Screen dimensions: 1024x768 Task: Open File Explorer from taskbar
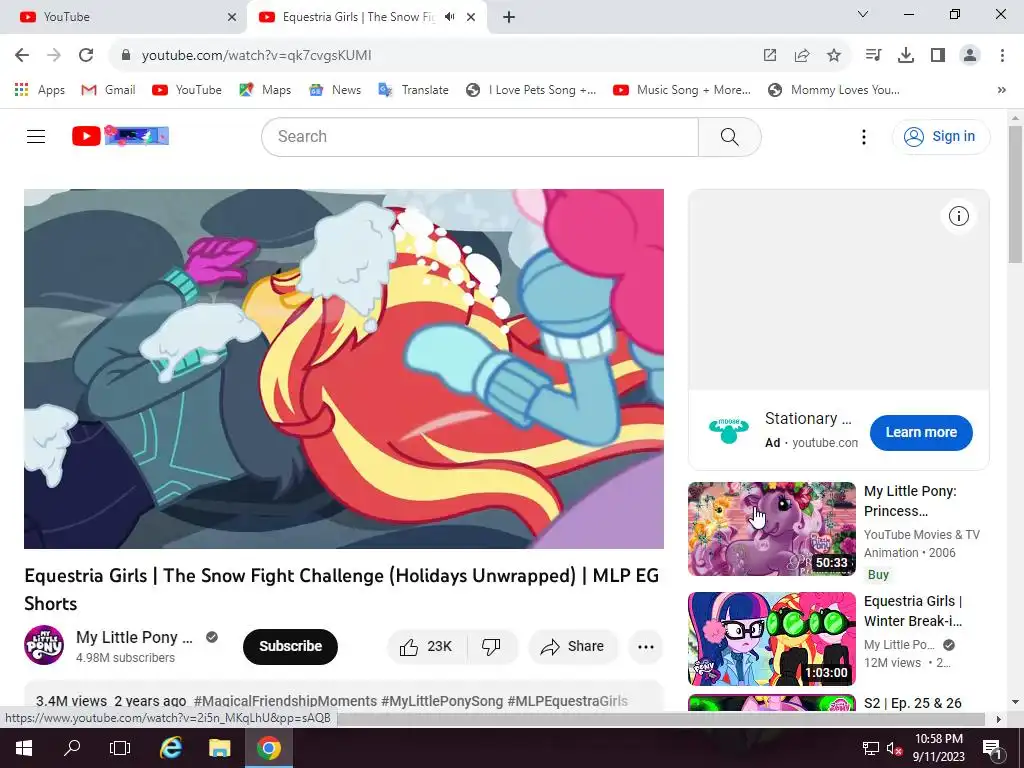(x=219, y=748)
